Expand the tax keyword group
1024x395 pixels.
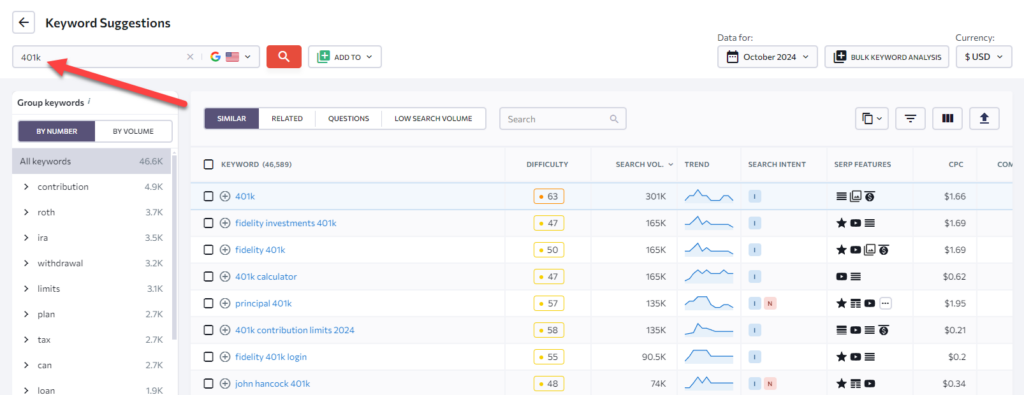26,340
